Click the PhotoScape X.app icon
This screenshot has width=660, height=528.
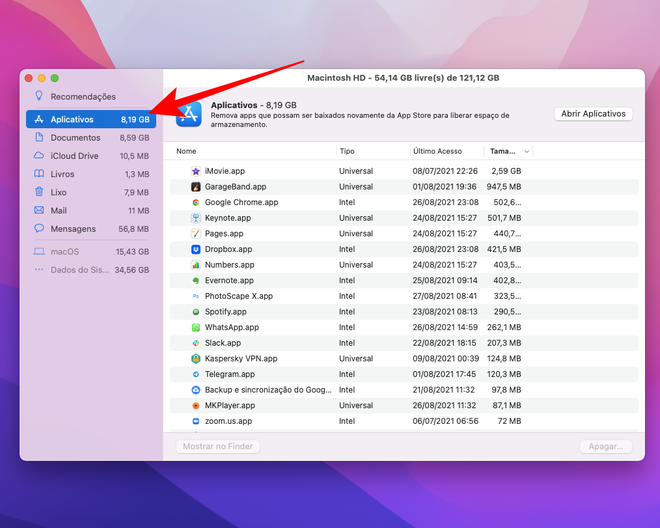click(196, 296)
